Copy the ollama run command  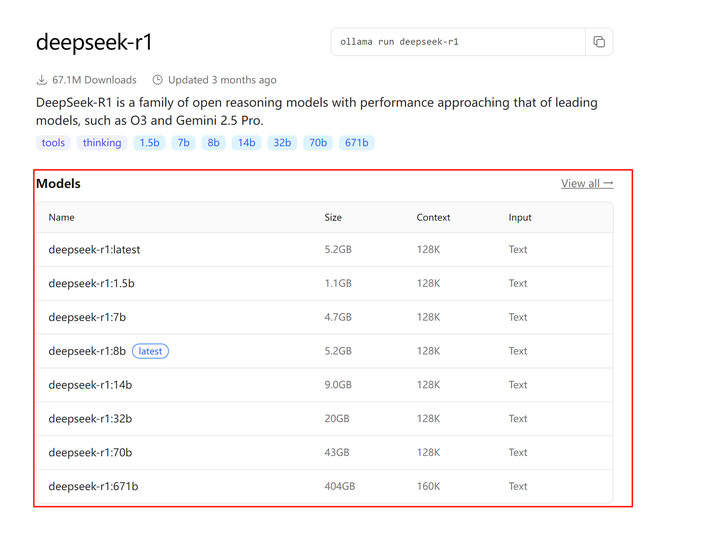[599, 42]
